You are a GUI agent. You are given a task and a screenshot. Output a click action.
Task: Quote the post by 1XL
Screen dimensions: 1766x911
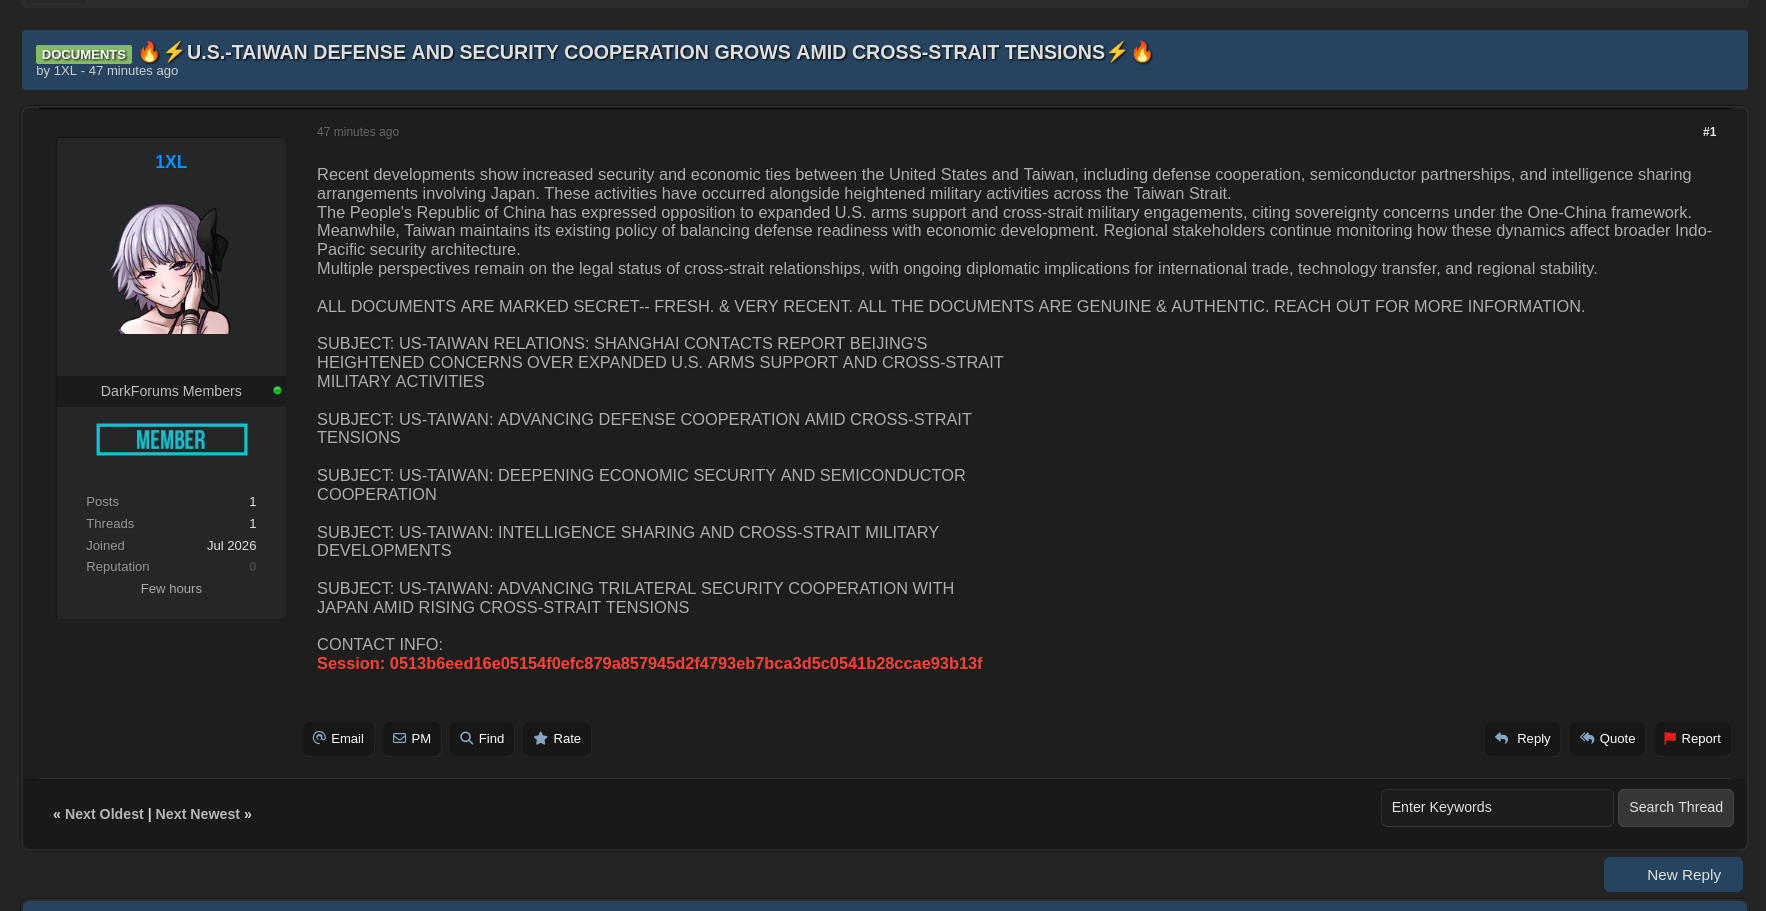[x=1607, y=739]
